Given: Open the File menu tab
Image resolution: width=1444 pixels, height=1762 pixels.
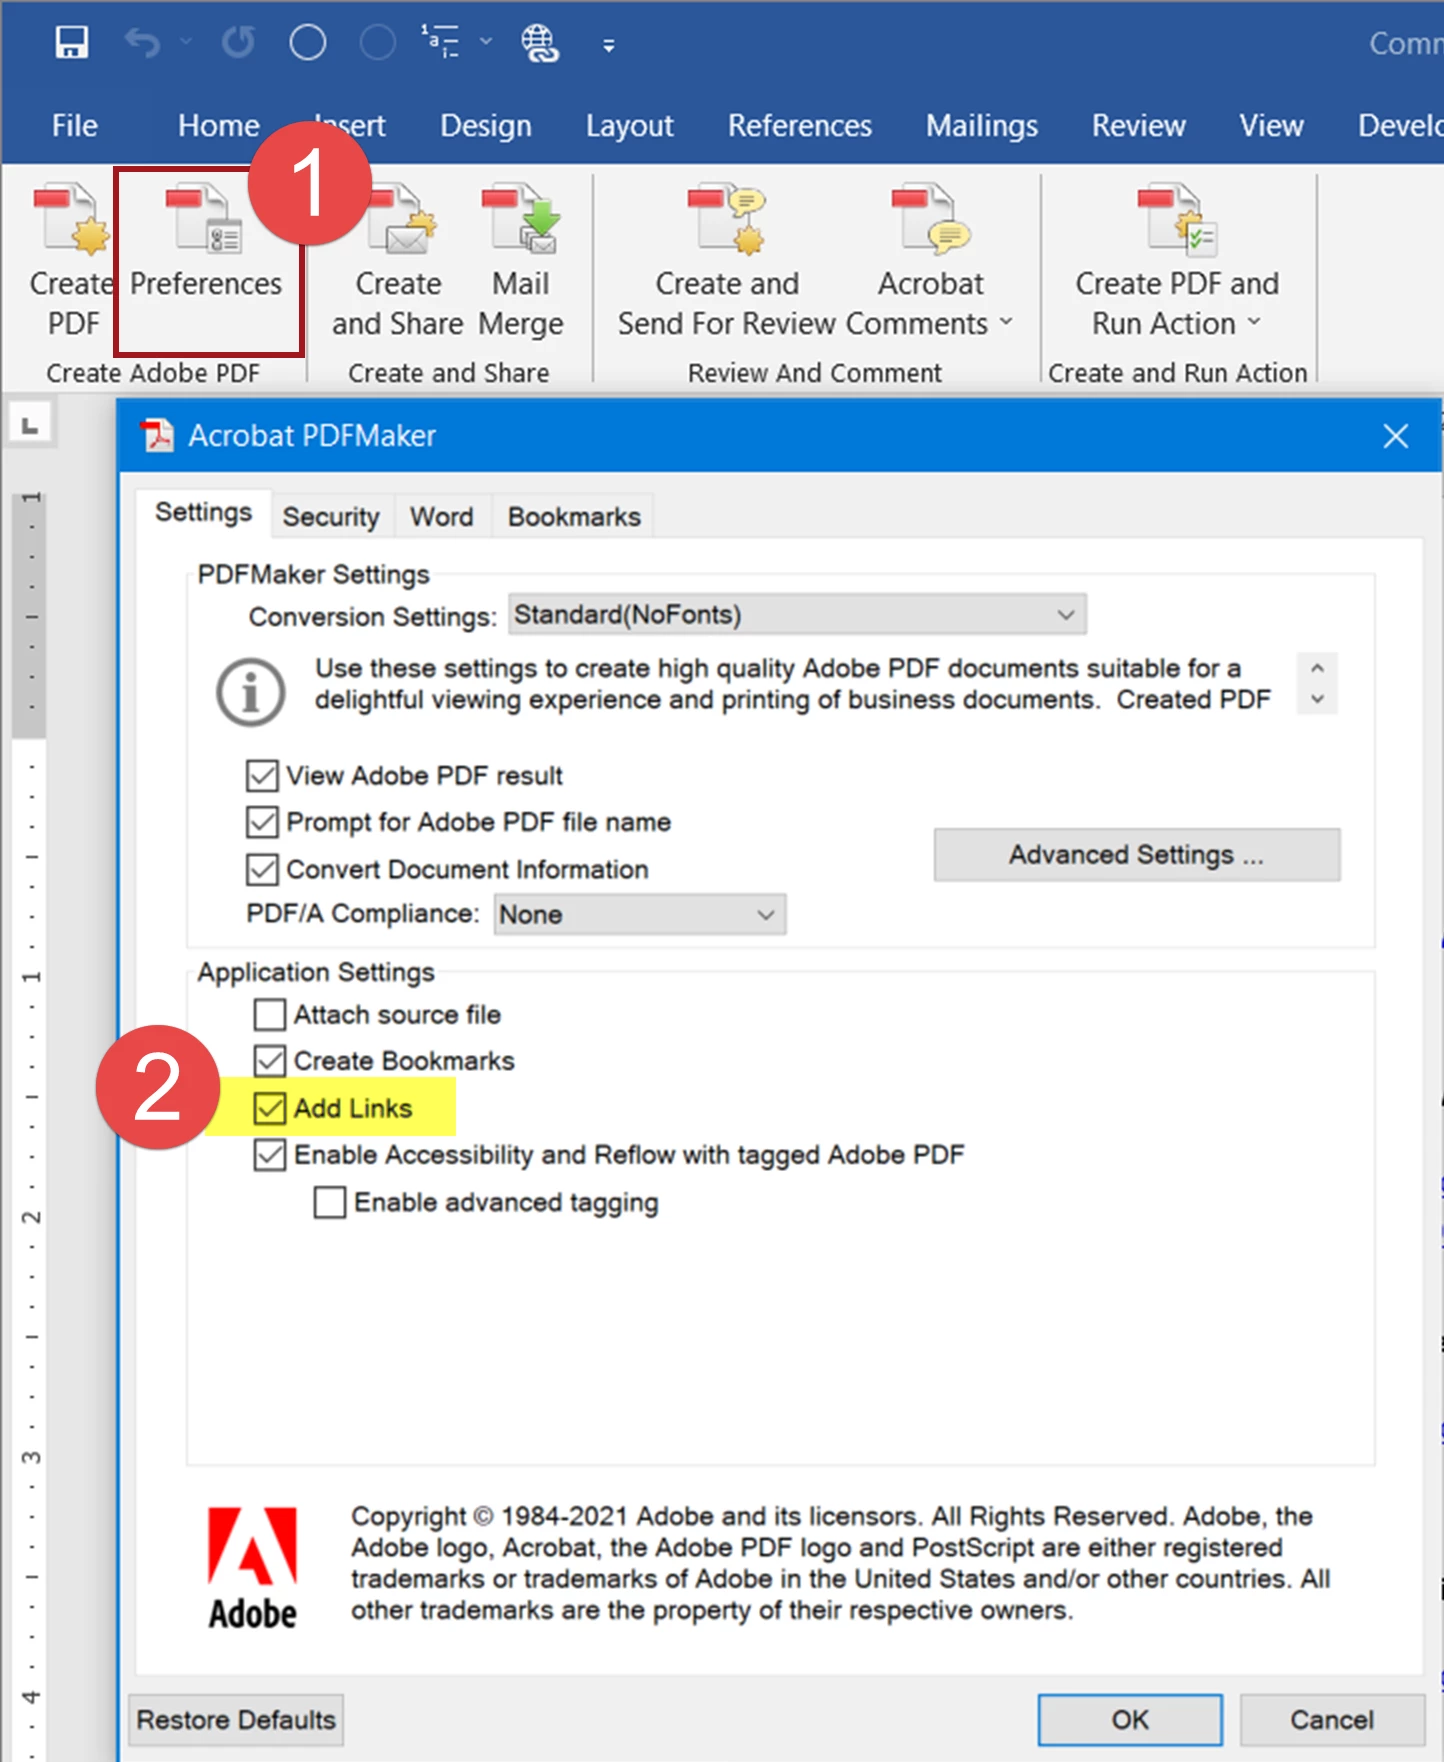Looking at the screenshot, I should (75, 126).
